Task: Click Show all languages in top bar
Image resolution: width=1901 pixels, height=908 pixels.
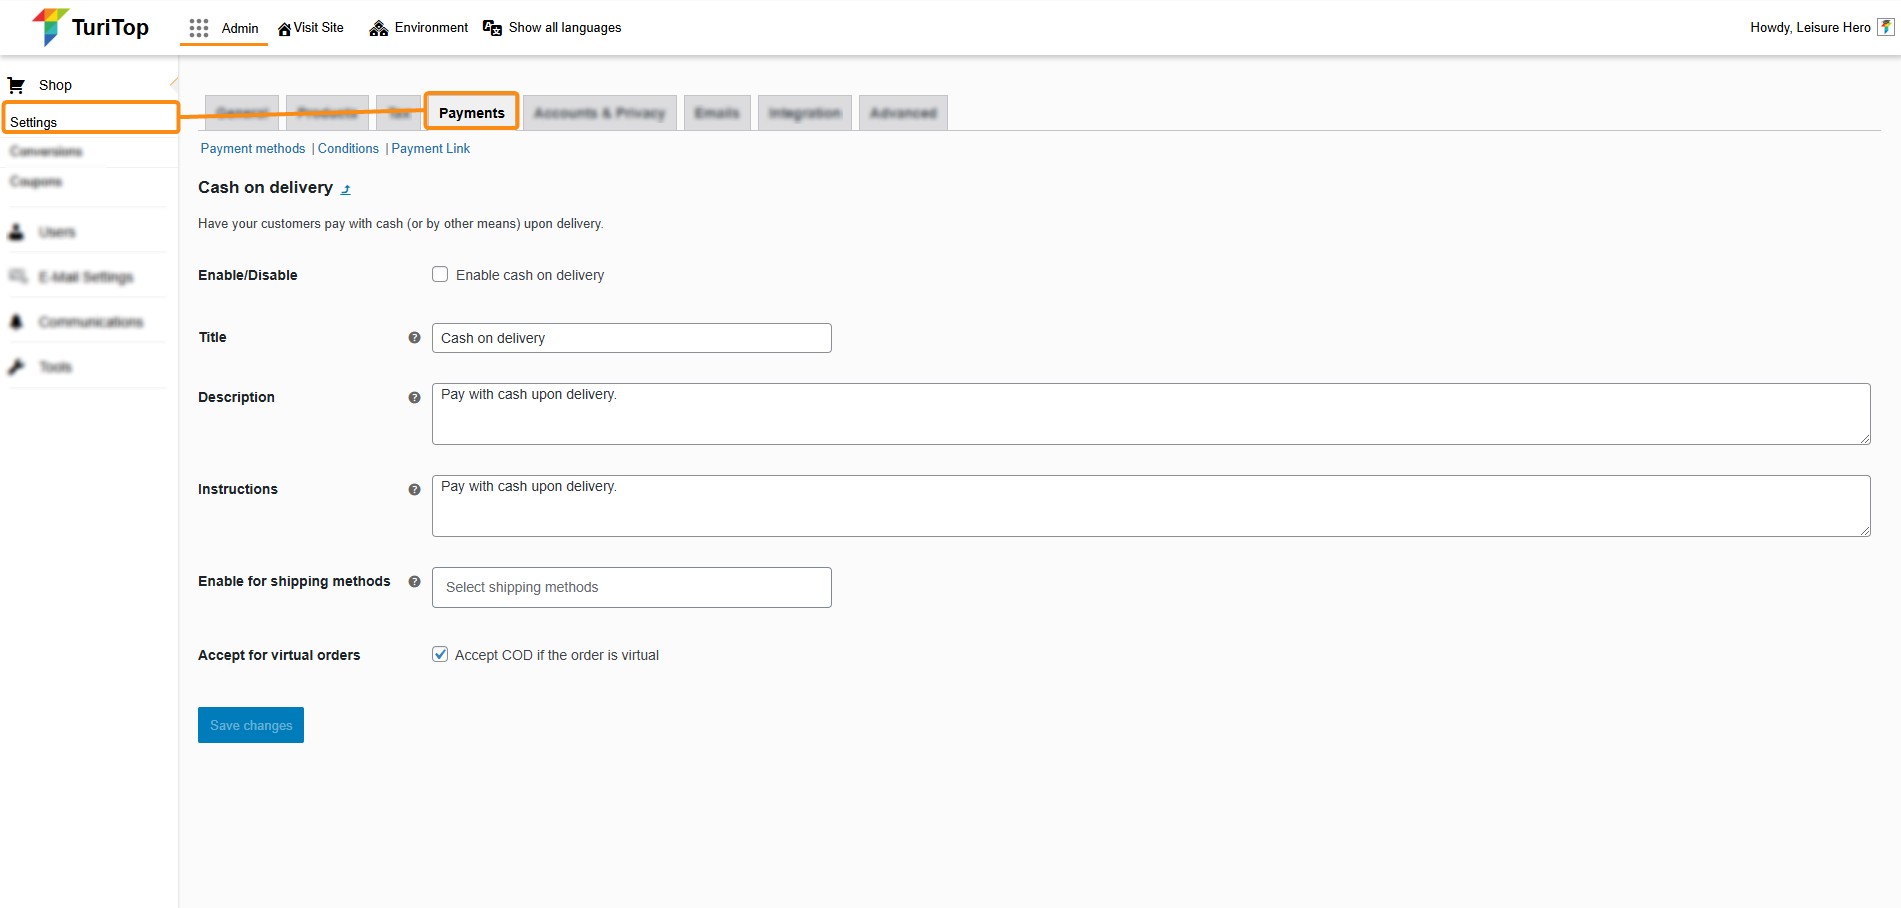Action: tap(564, 28)
